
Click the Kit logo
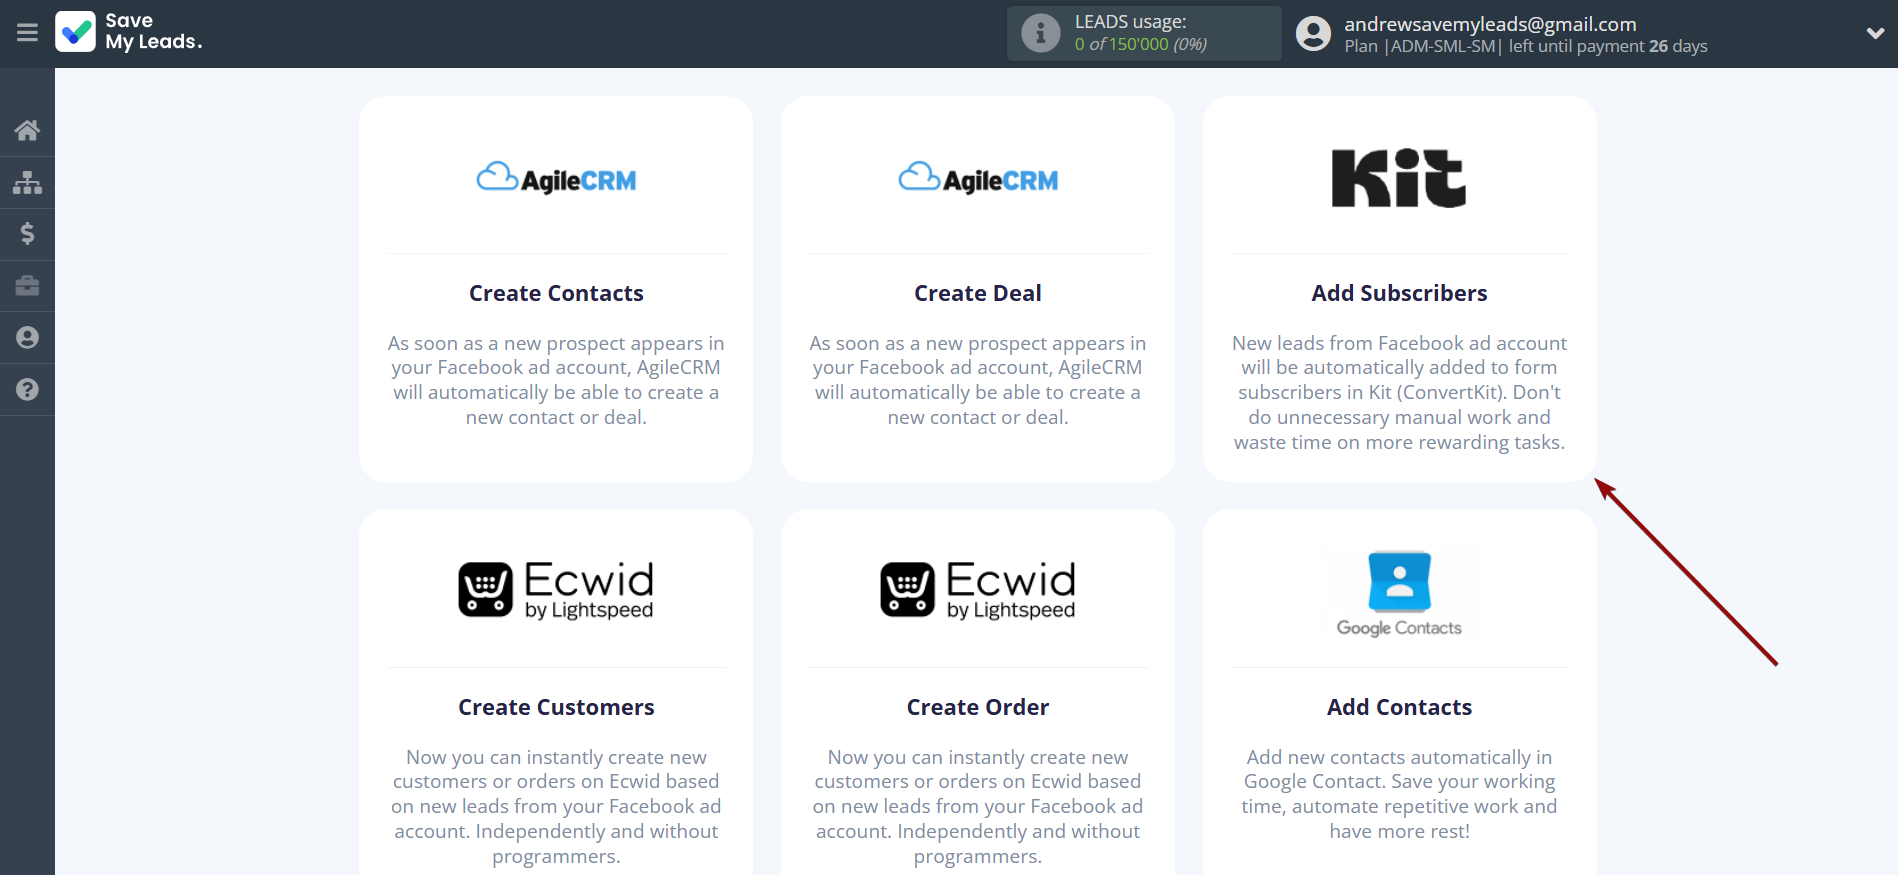pyautogui.click(x=1399, y=178)
